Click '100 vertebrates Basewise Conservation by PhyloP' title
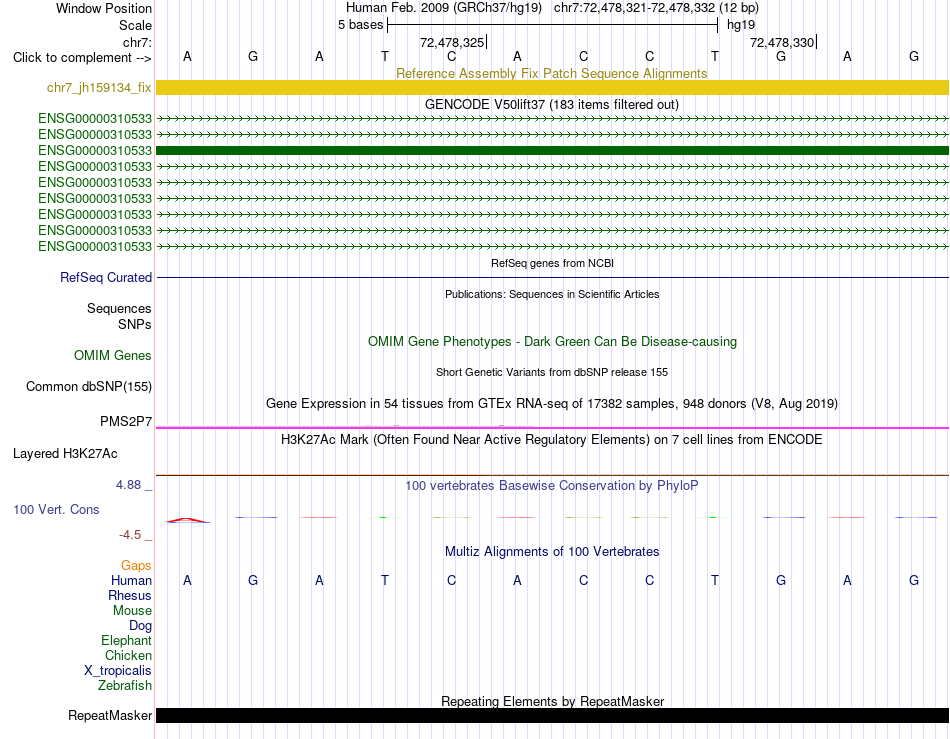Screen dimensions: 950x739 (x=552, y=485)
